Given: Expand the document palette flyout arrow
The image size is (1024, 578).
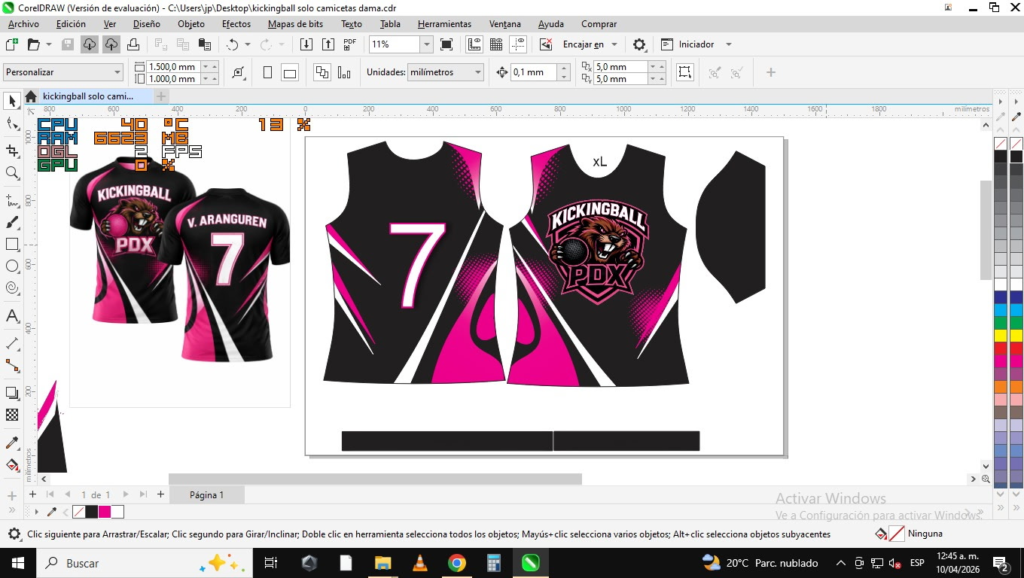Looking at the screenshot, I should pos(36,512).
